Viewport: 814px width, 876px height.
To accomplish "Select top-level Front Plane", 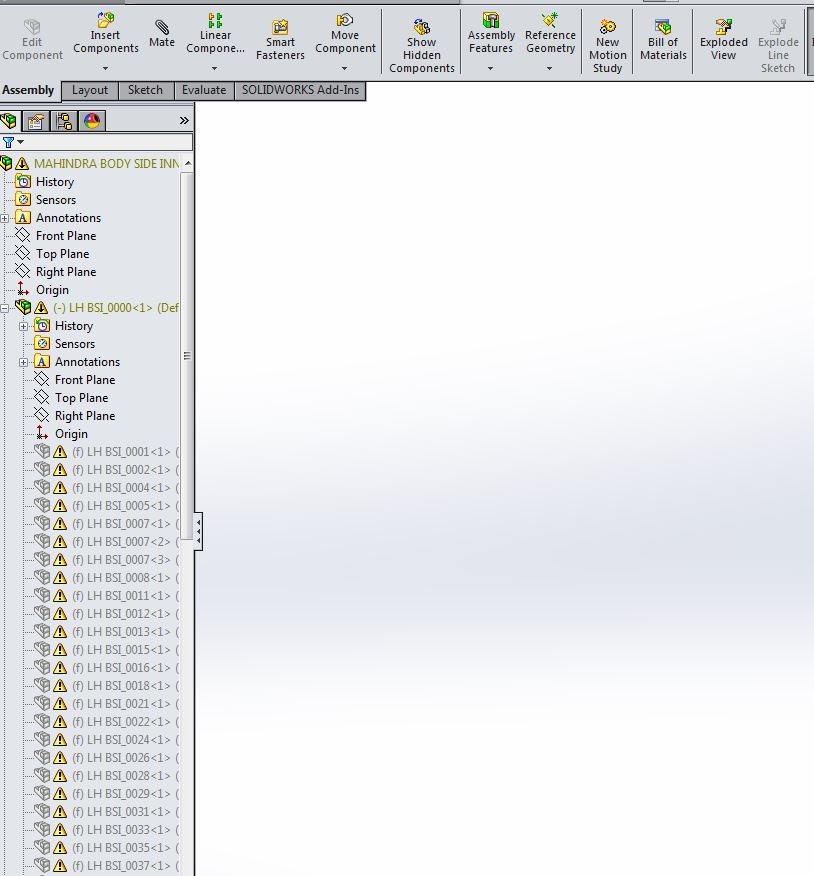I will (66, 236).
